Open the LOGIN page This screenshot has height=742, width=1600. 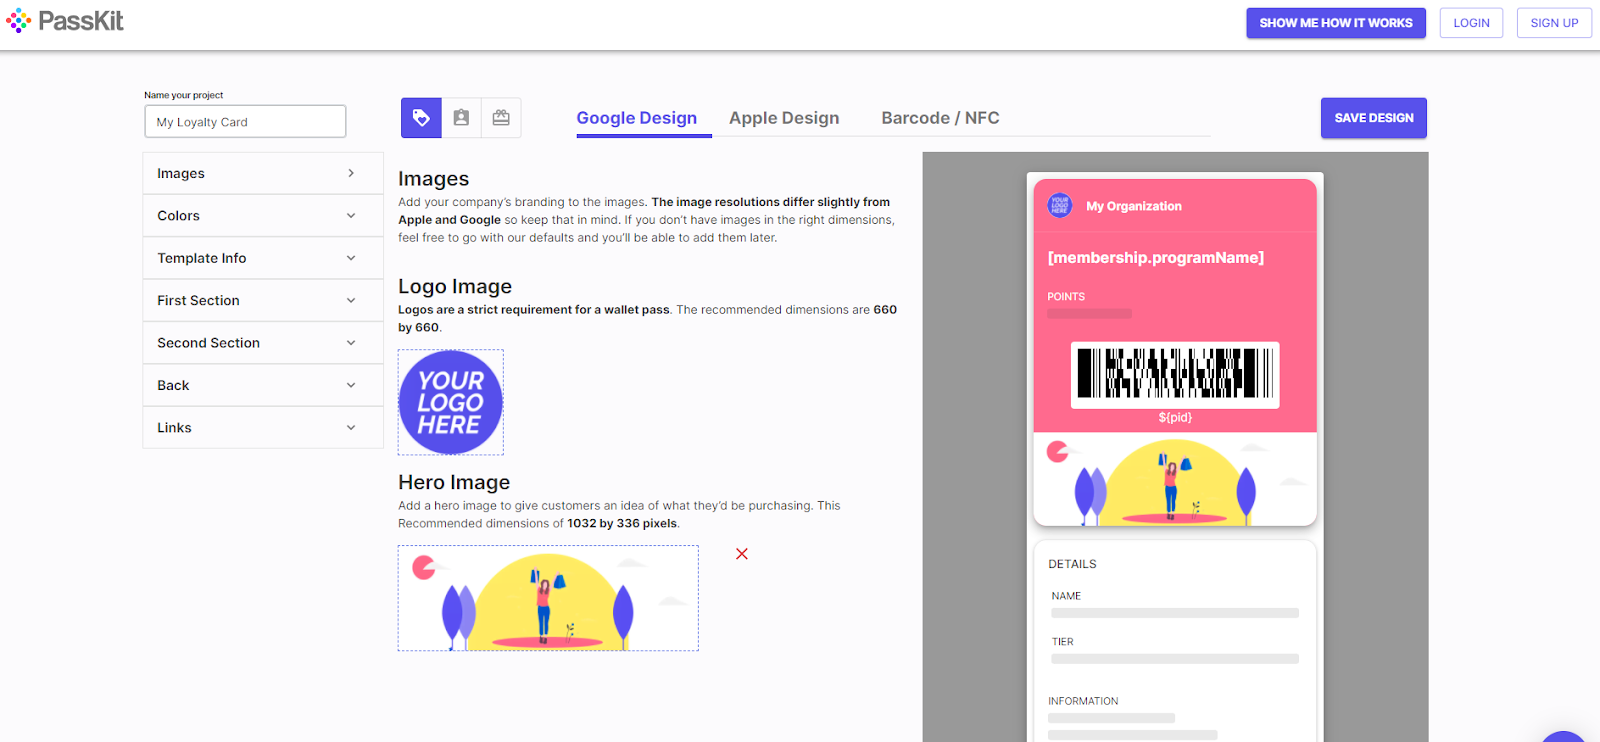[x=1471, y=23]
